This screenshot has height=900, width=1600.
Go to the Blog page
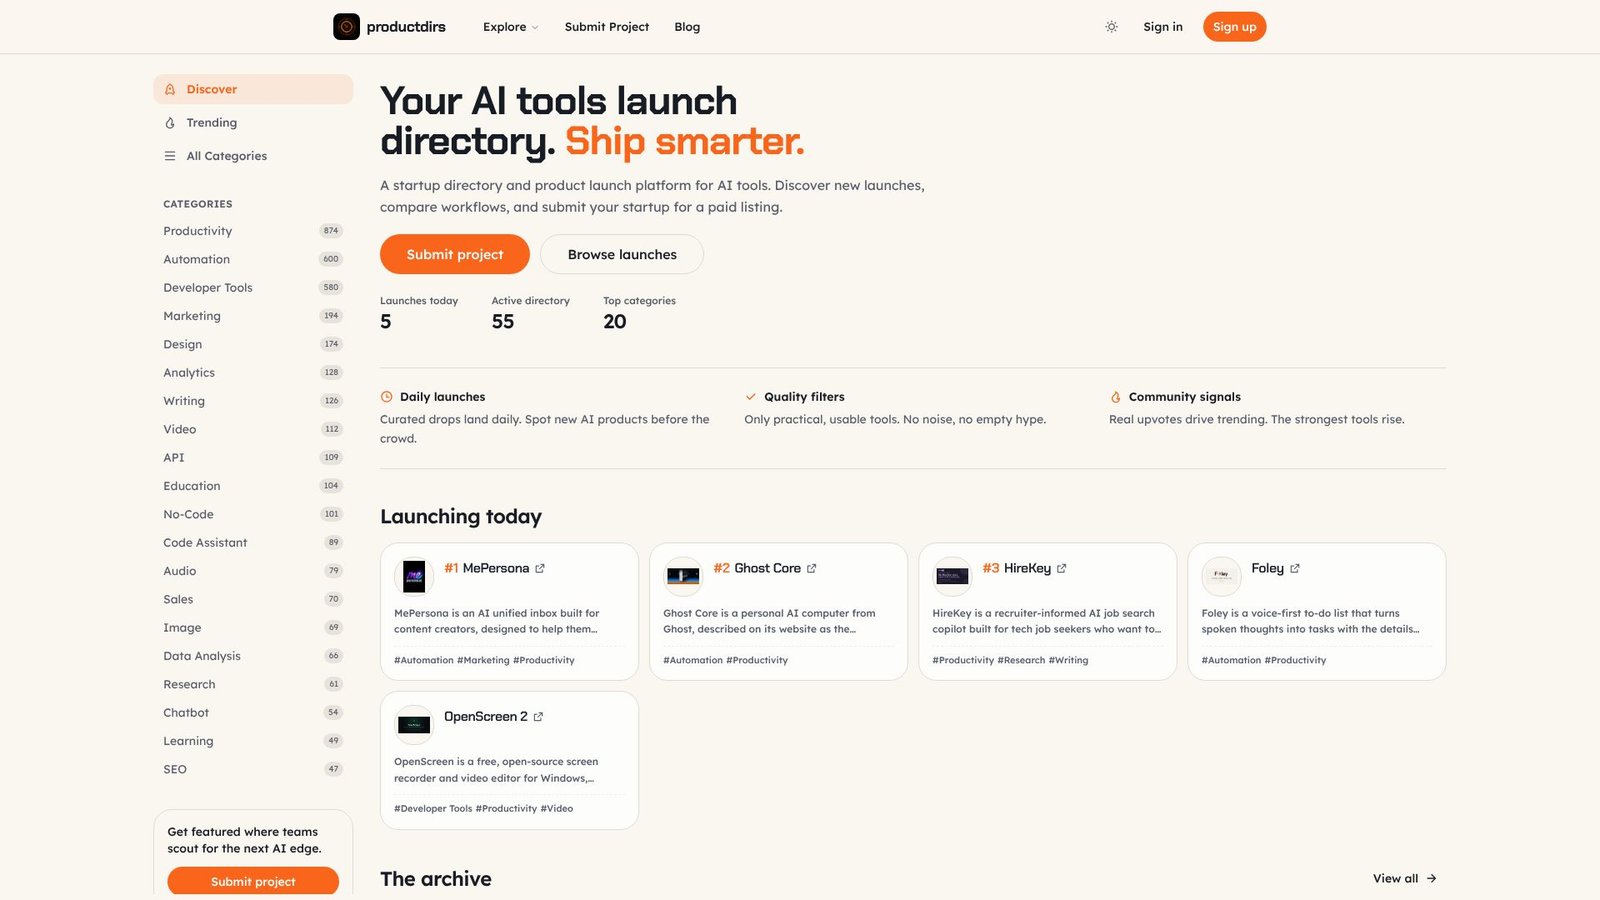687,27
